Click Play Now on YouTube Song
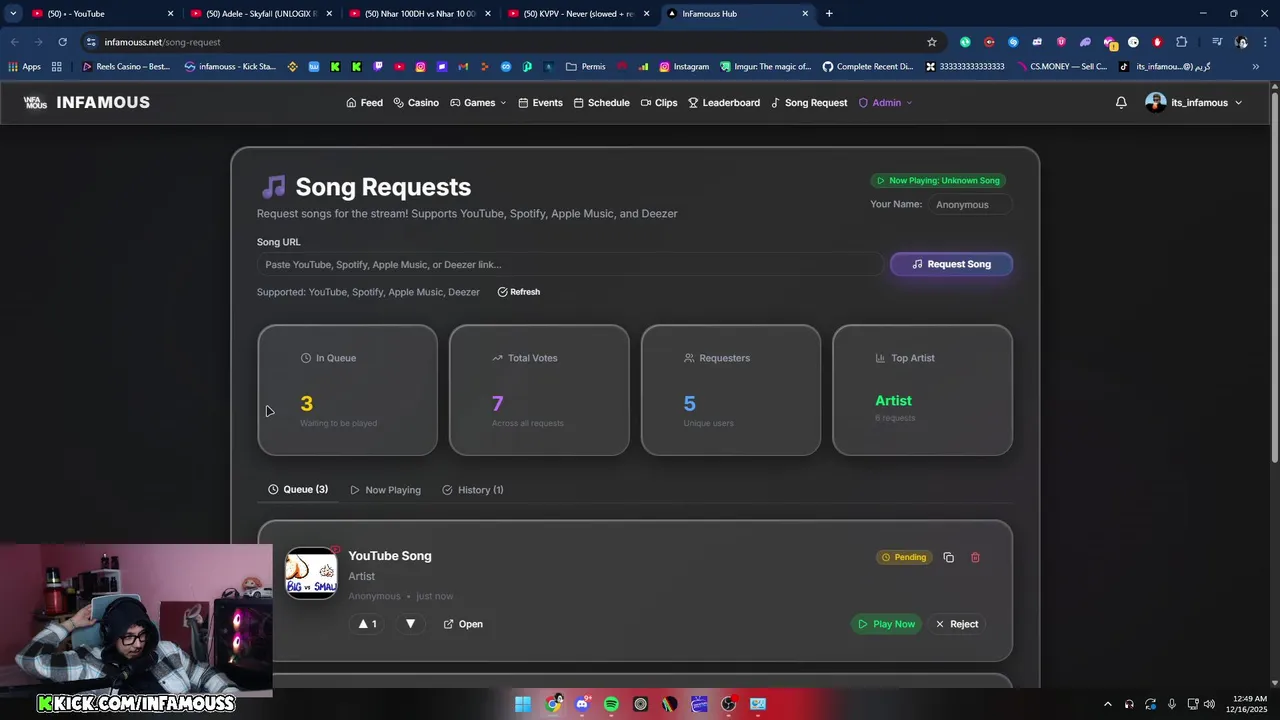The image size is (1280, 720). pyautogui.click(x=886, y=624)
